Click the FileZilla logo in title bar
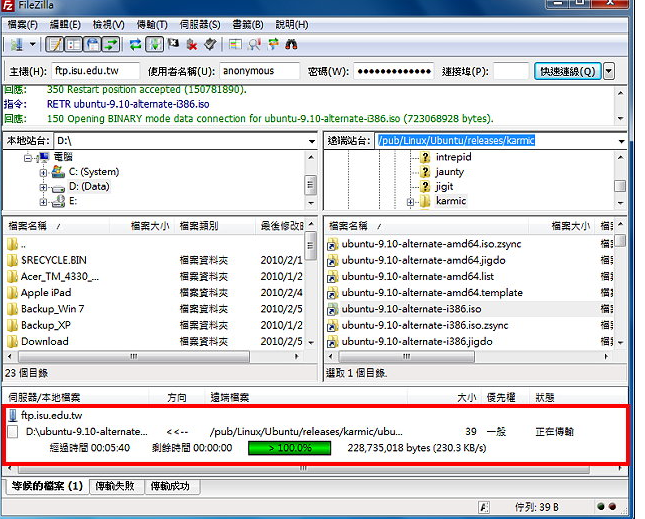This screenshot has width=645, height=519. tap(9, 6)
